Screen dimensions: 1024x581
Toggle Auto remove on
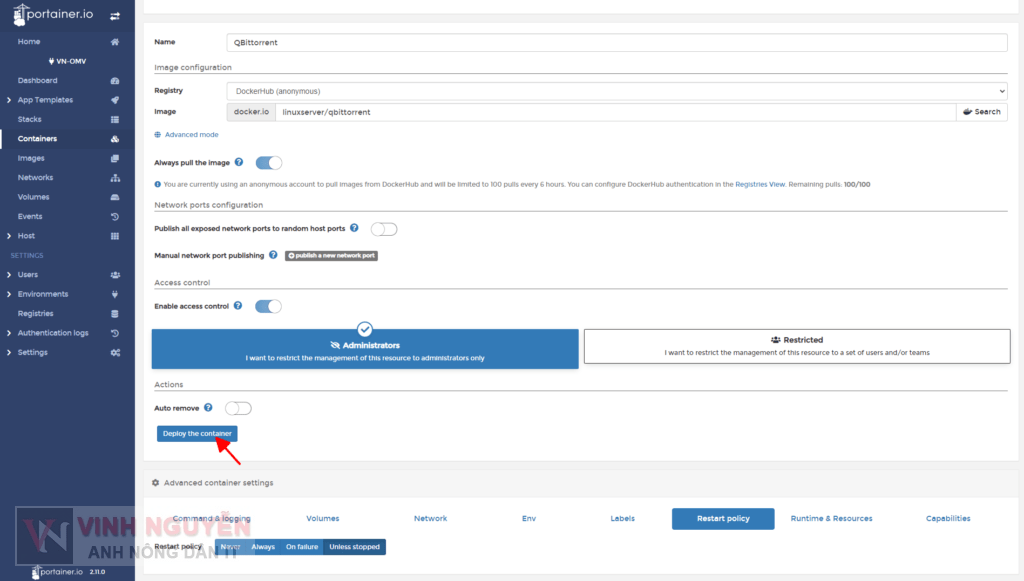click(x=237, y=408)
